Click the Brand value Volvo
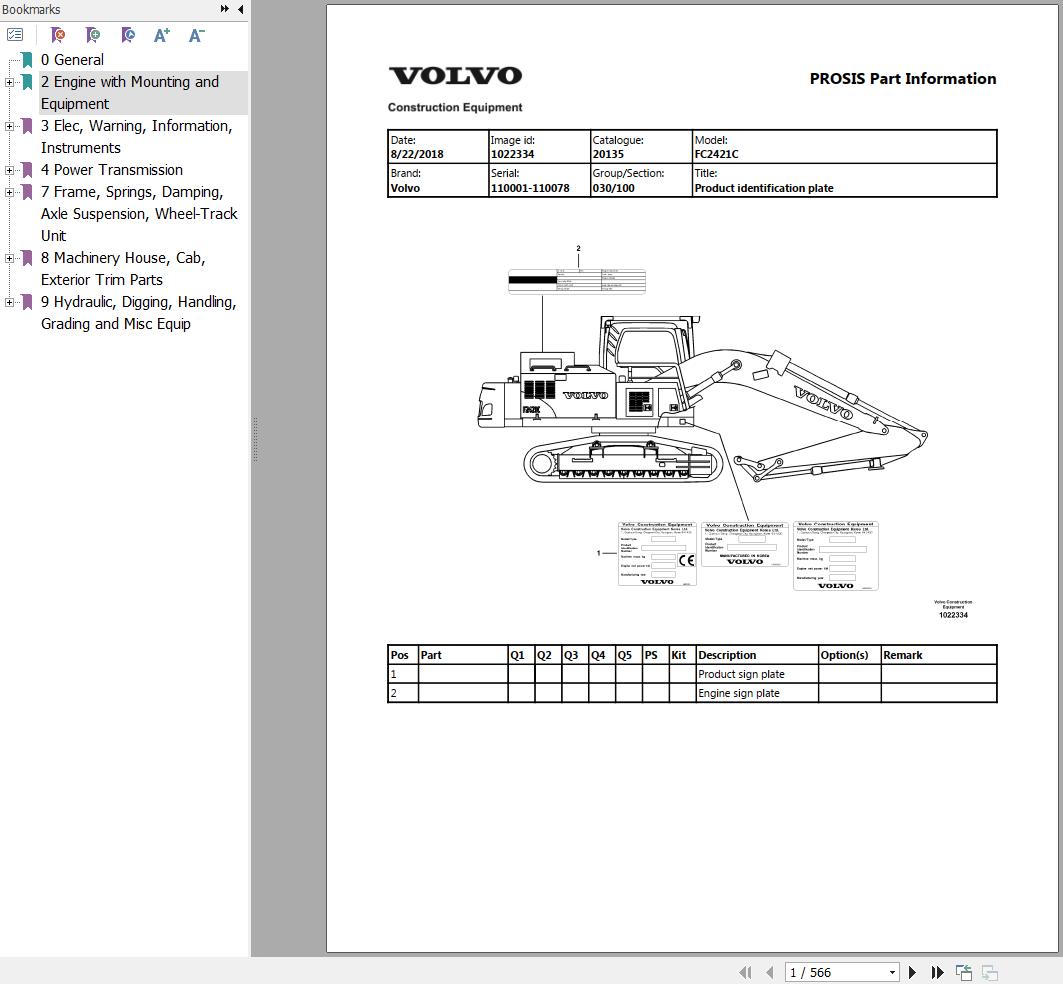Image resolution: width=1063 pixels, height=984 pixels. [405, 188]
